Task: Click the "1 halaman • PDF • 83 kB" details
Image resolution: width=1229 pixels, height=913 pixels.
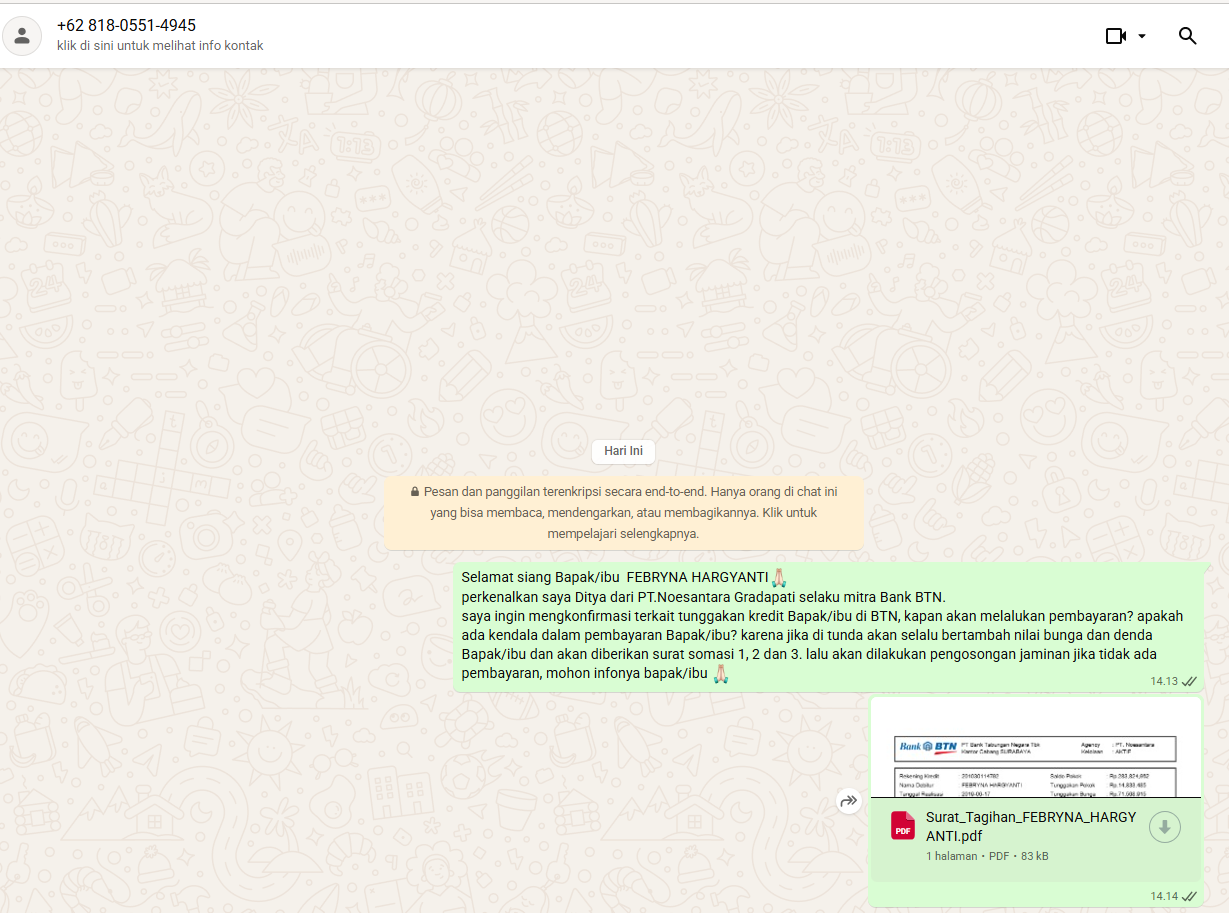Action: tap(986, 856)
